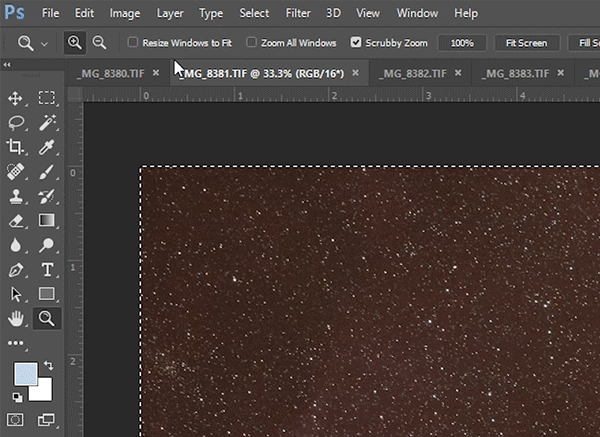The height and width of the screenshot is (437, 600).
Task: Enable Zoom All Windows checkbox
Action: click(x=251, y=42)
